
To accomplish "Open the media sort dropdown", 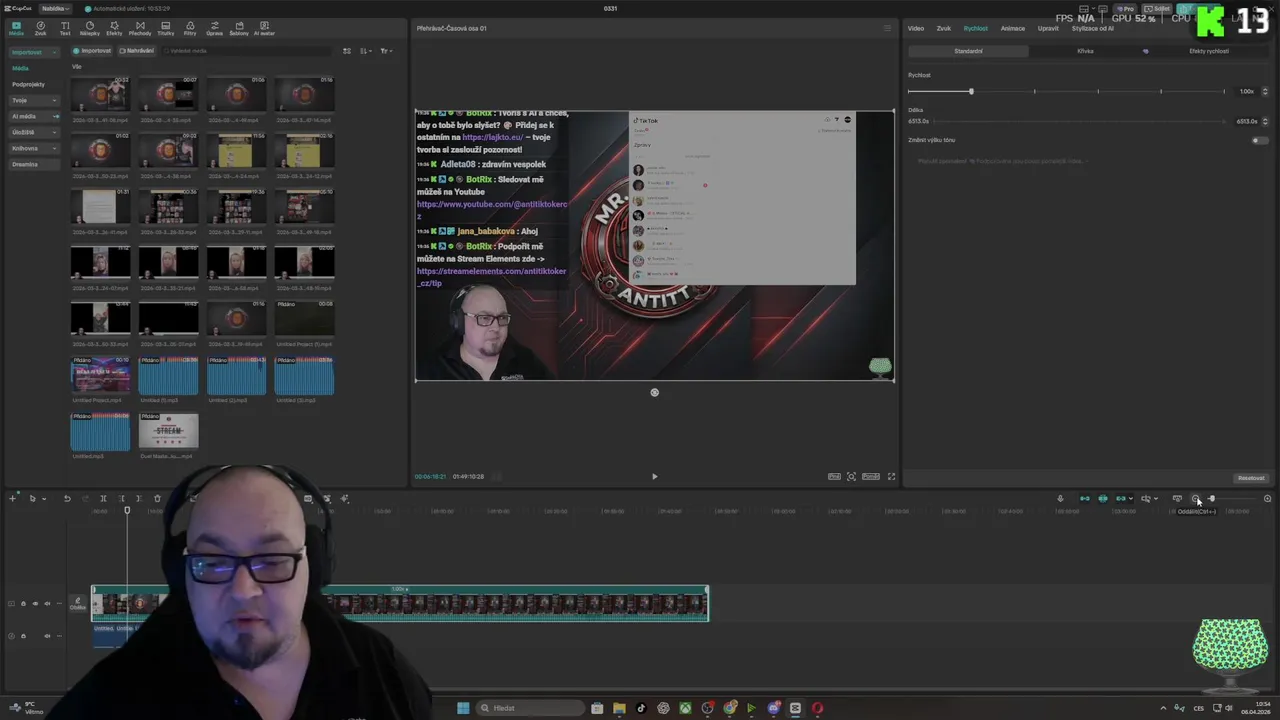I will click(x=366, y=51).
